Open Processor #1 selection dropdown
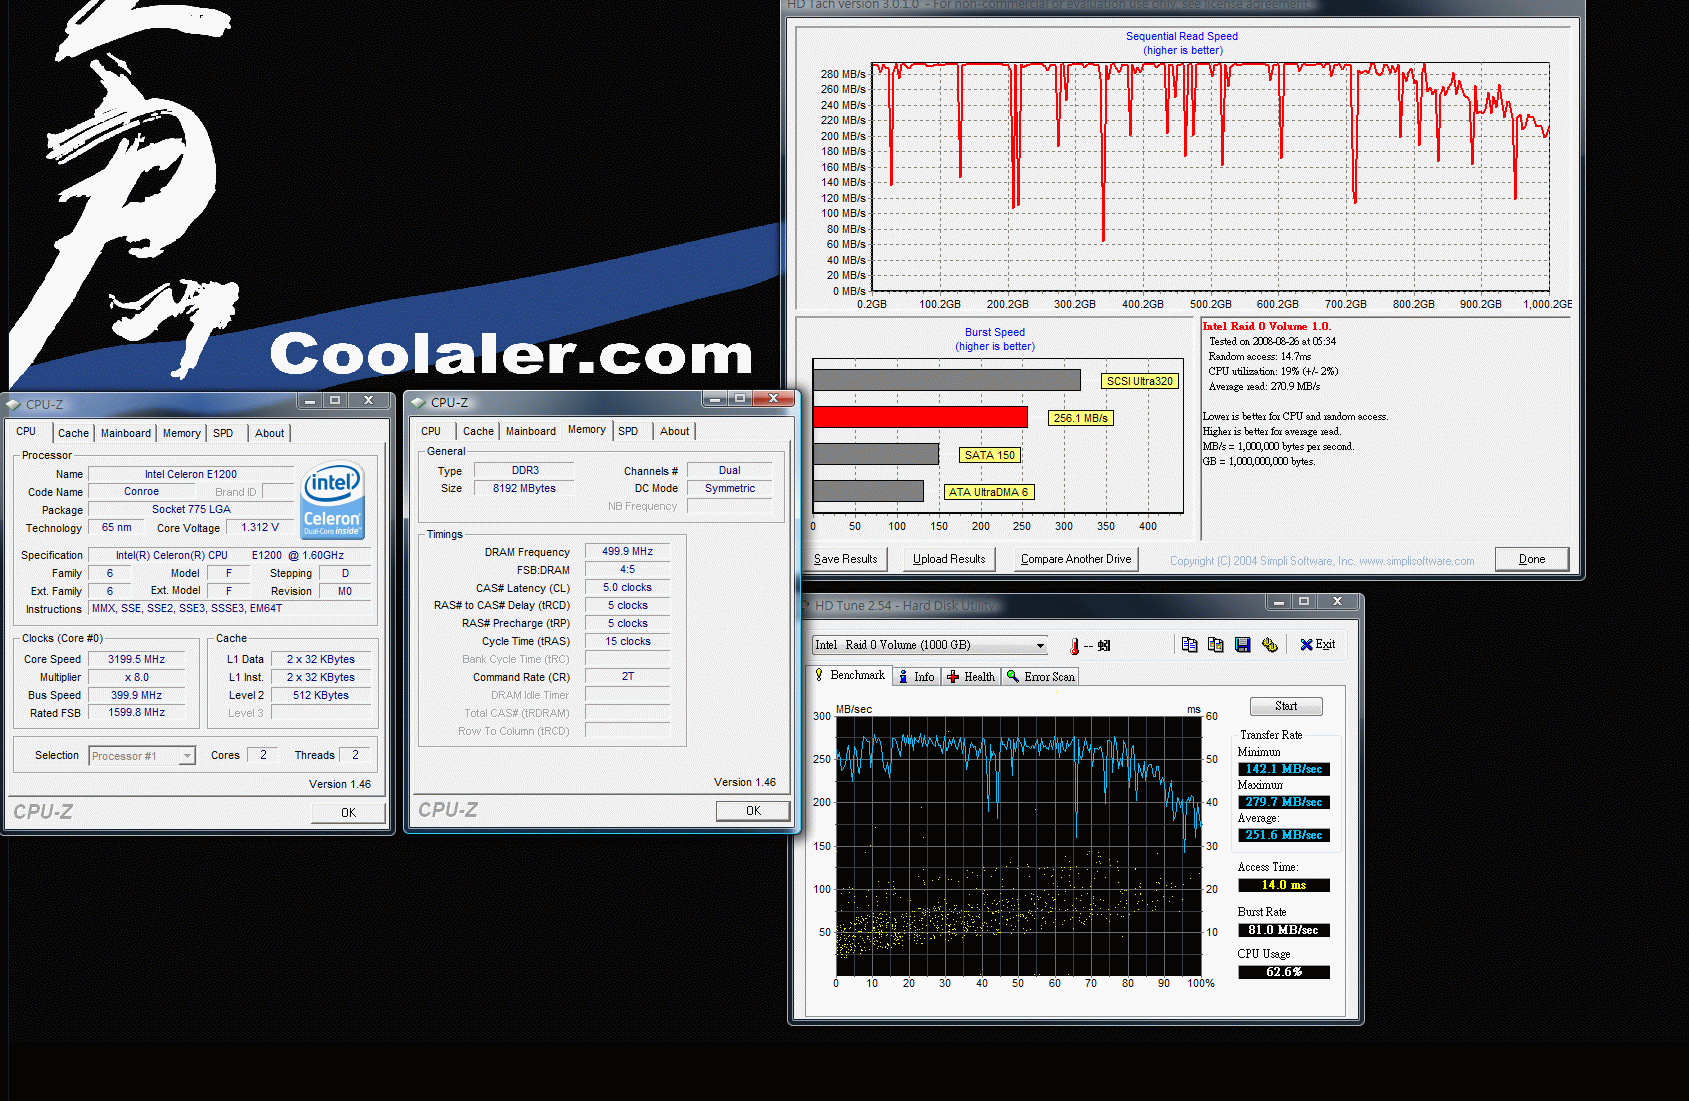 (x=186, y=756)
